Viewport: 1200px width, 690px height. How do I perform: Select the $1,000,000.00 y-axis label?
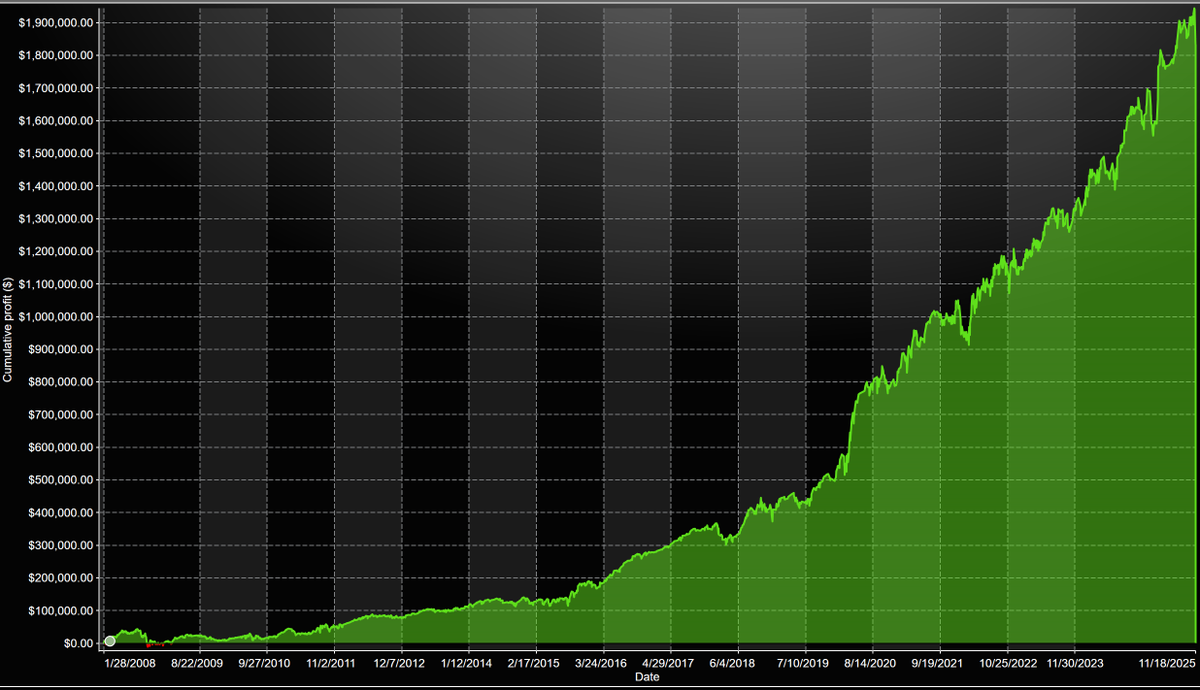58,316
